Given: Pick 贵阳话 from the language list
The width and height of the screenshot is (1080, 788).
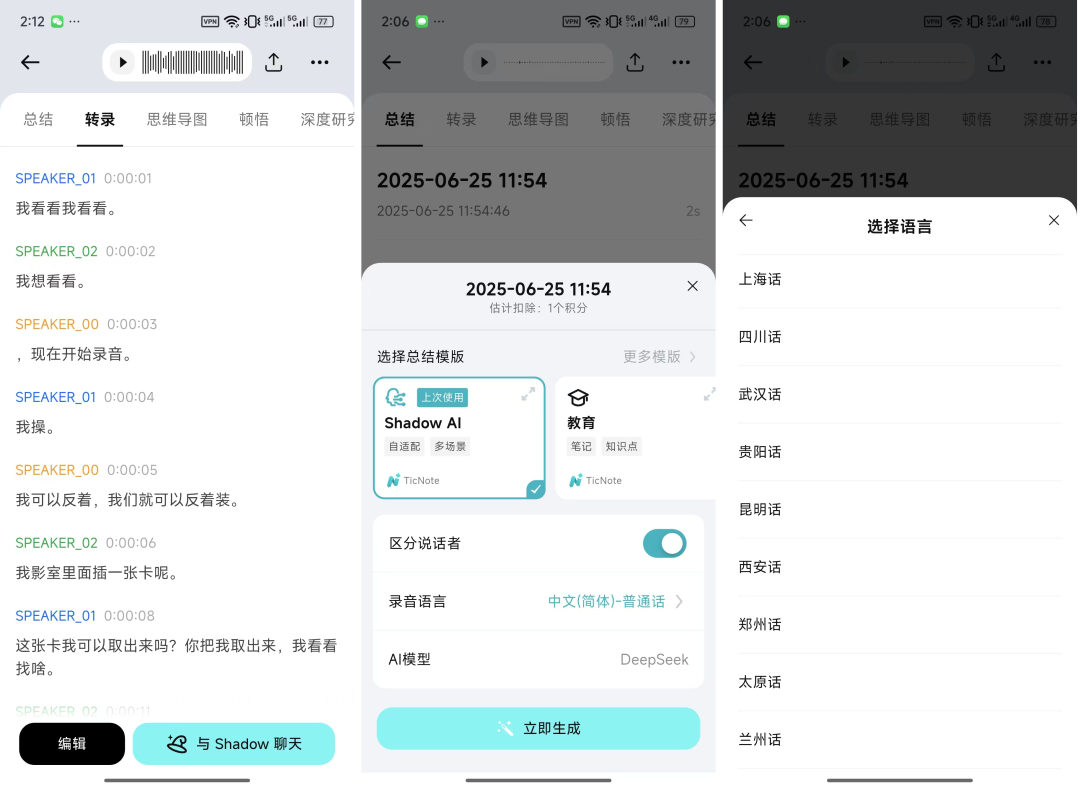Looking at the screenshot, I should tap(900, 453).
